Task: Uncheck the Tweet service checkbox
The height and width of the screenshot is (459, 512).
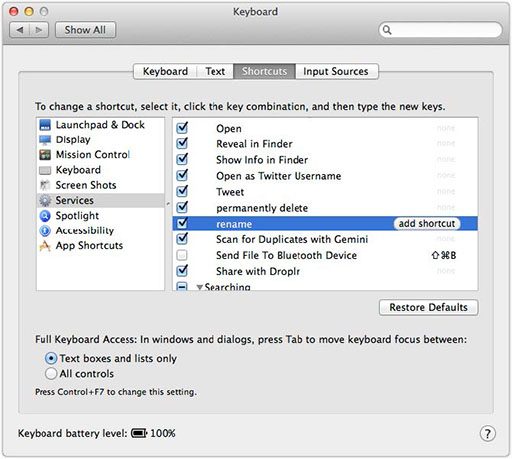Action: tap(182, 191)
